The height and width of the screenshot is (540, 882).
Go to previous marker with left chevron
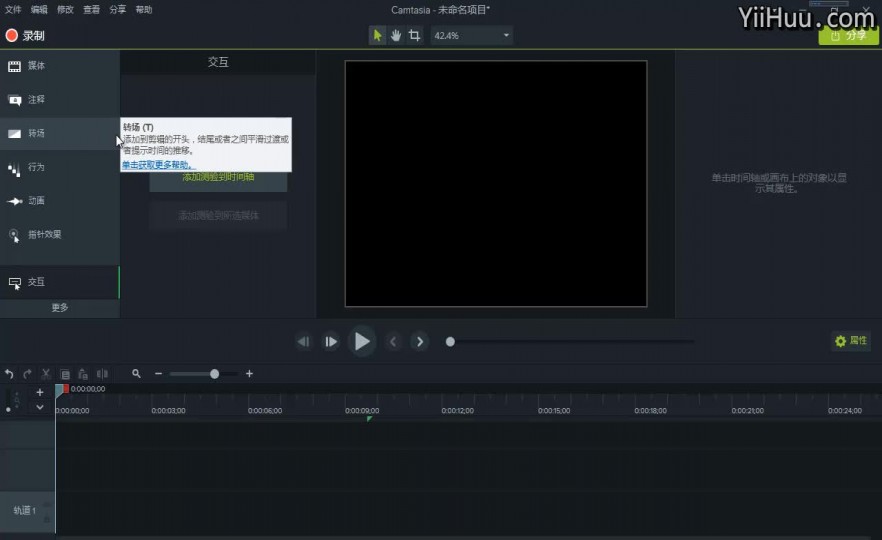pos(393,341)
